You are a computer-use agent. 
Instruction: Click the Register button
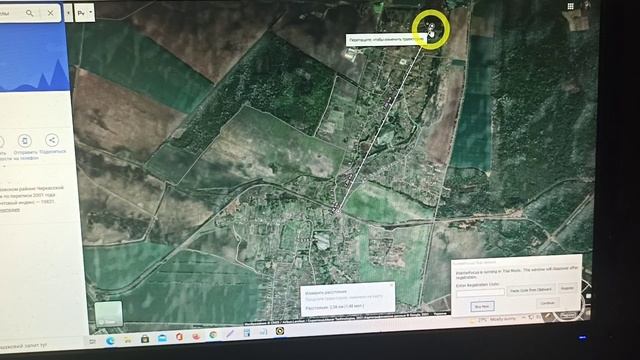(x=567, y=288)
